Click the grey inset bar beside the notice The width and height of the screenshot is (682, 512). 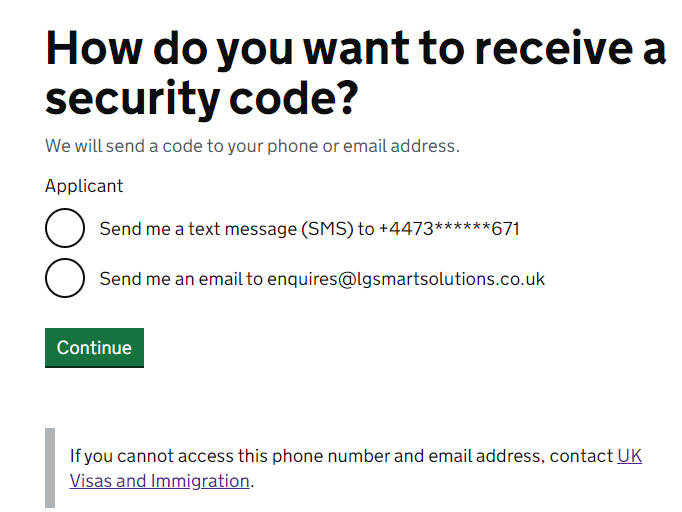pos(50,468)
